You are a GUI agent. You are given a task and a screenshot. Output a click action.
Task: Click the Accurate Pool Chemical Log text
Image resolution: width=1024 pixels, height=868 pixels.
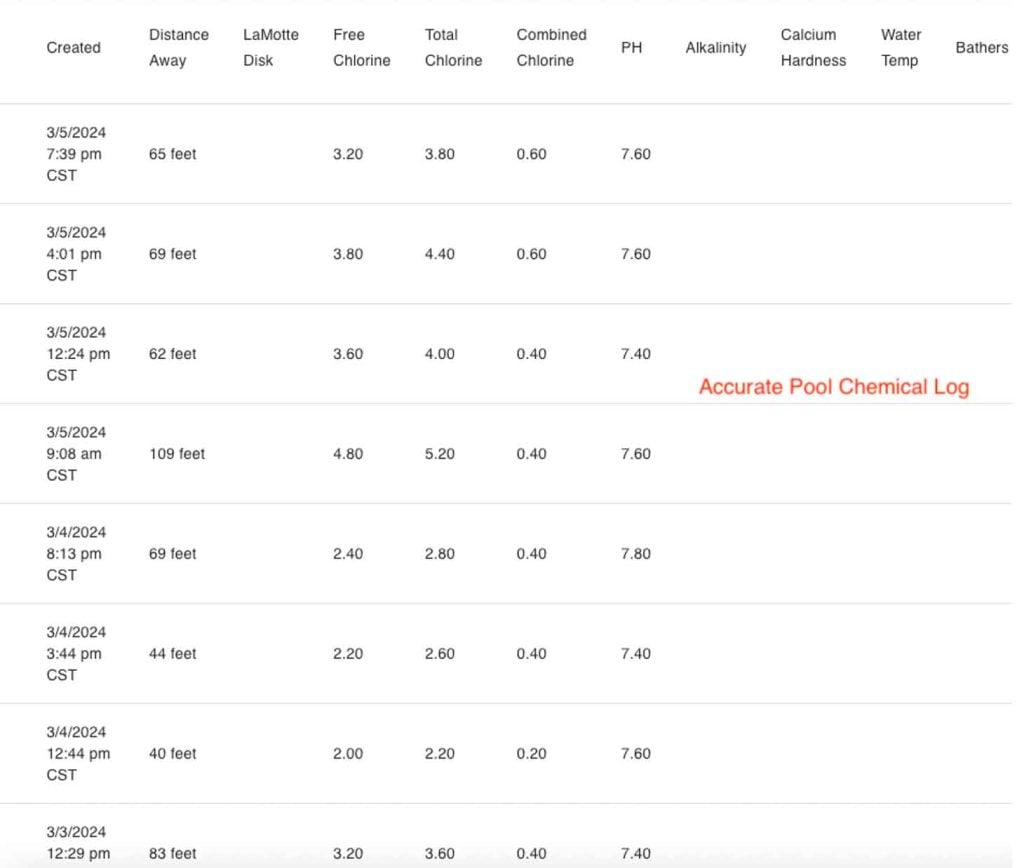(833, 387)
